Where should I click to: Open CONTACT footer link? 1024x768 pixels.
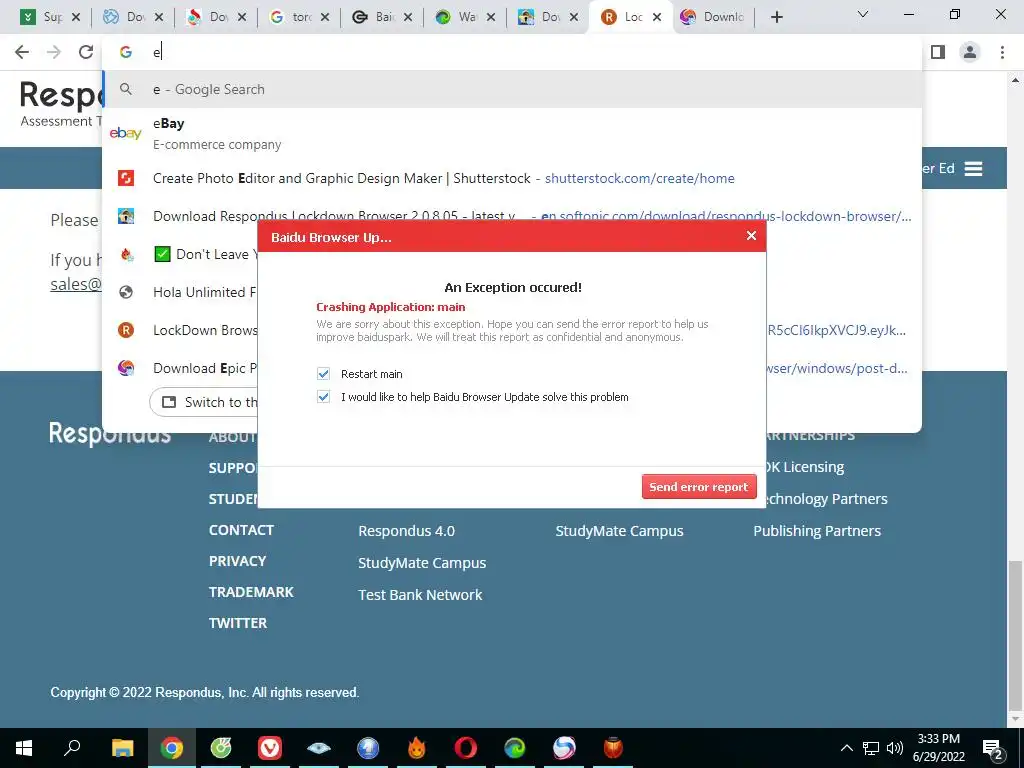[x=241, y=530]
